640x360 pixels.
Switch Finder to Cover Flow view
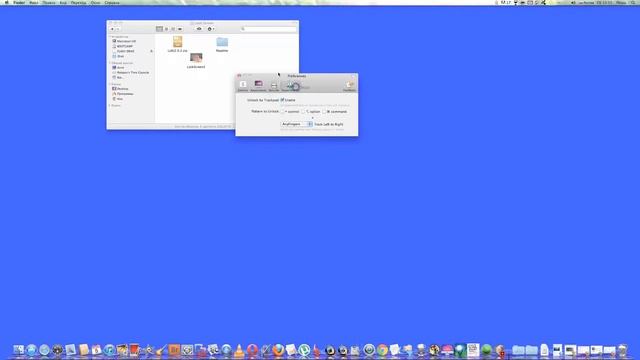click(180, 29)
